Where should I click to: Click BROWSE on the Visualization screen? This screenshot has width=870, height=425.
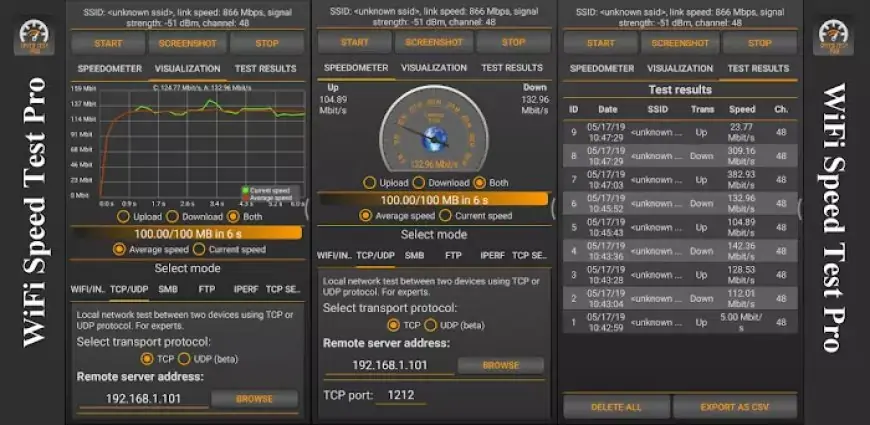[254, 399]
